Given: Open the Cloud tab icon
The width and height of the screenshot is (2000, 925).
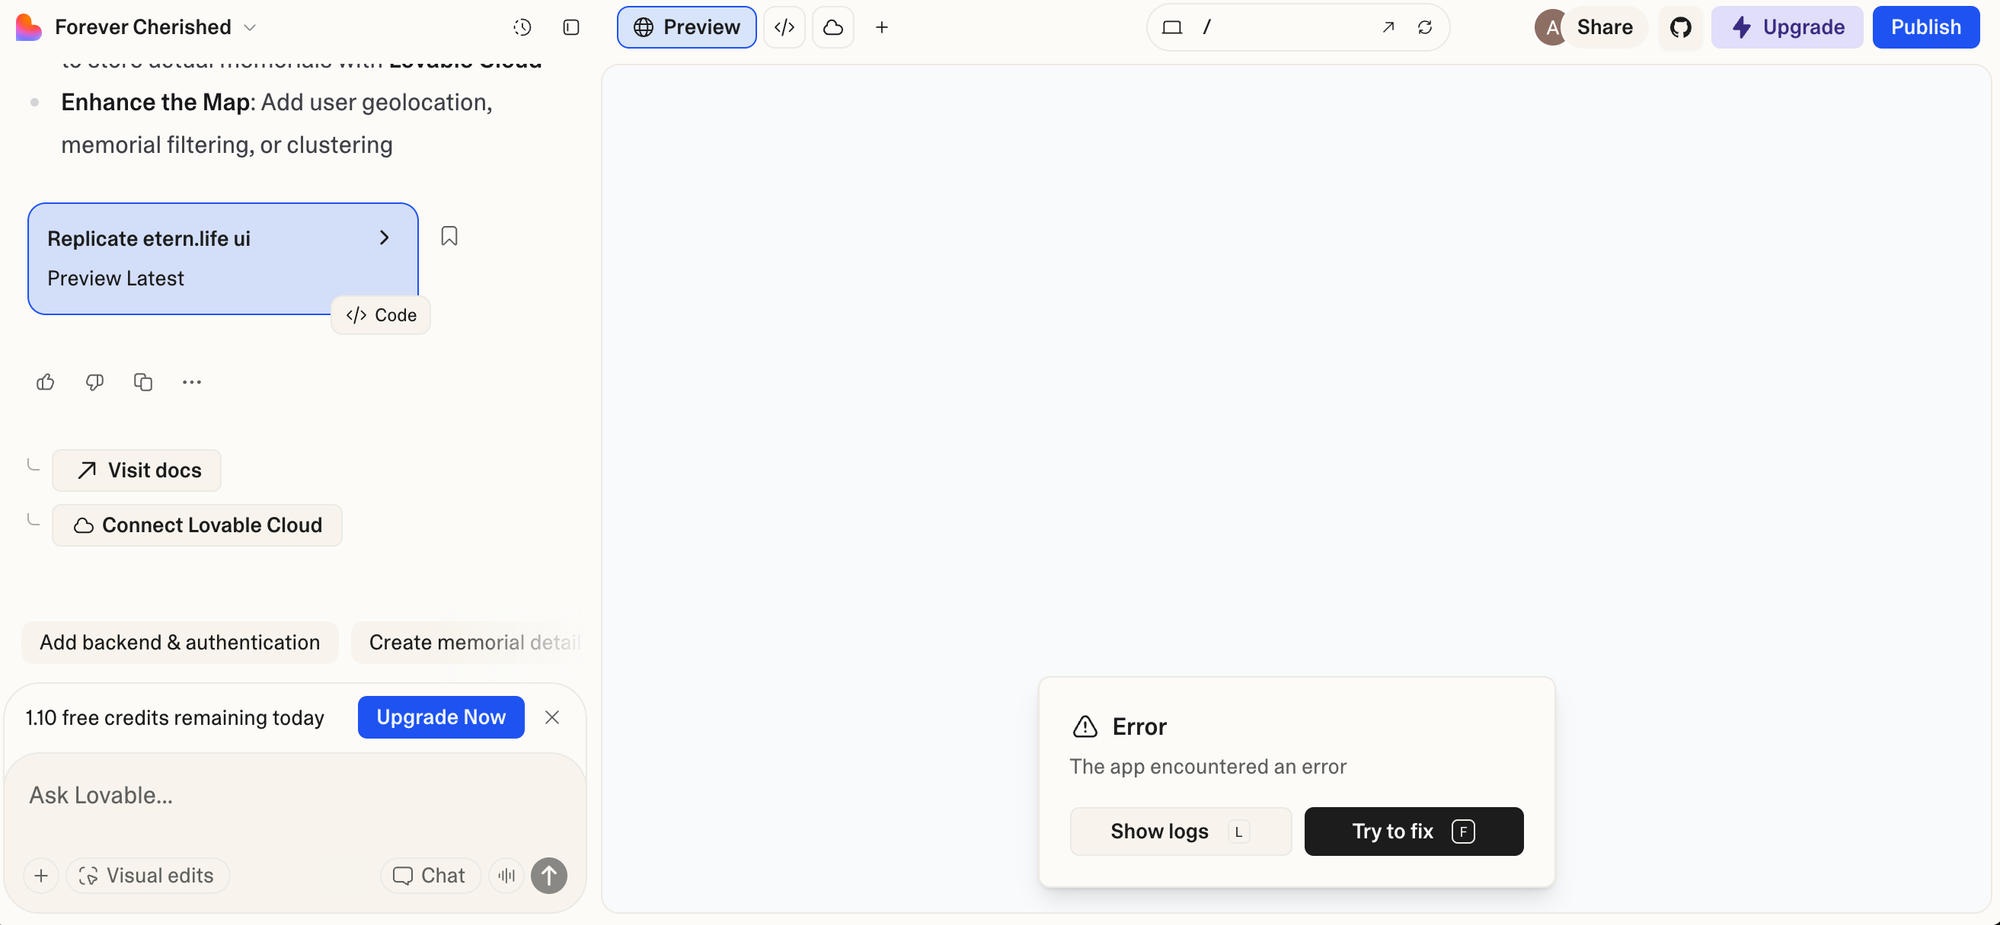Looking at the screenshot, I should click(x=833, y=27).
